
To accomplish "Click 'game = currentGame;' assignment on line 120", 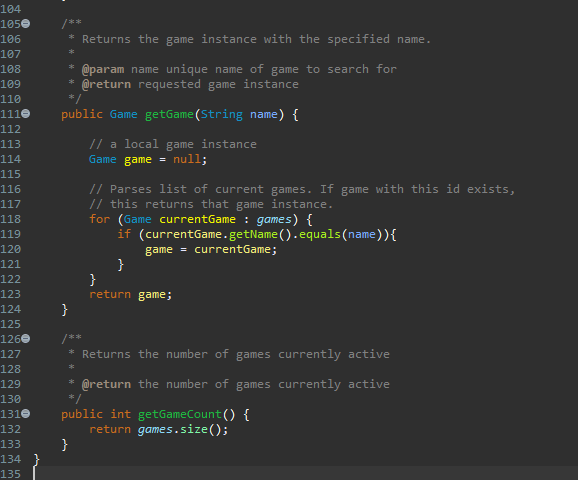I will [211, 250].
